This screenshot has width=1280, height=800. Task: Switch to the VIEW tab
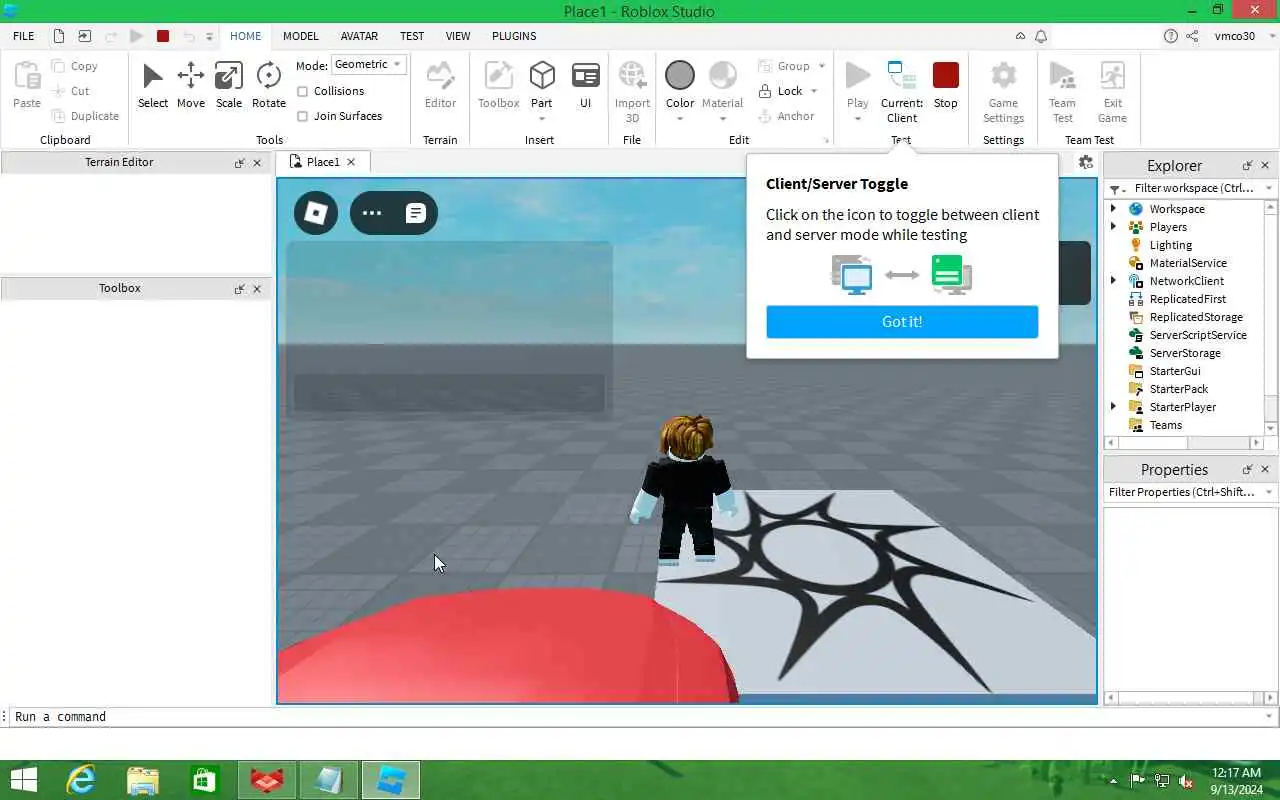(458, 36)
